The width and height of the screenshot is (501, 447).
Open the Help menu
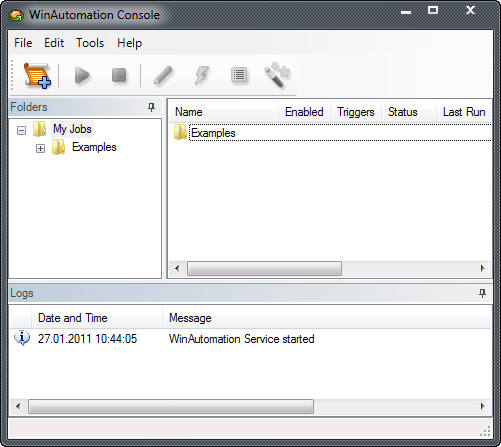click(x=129, y=43)
